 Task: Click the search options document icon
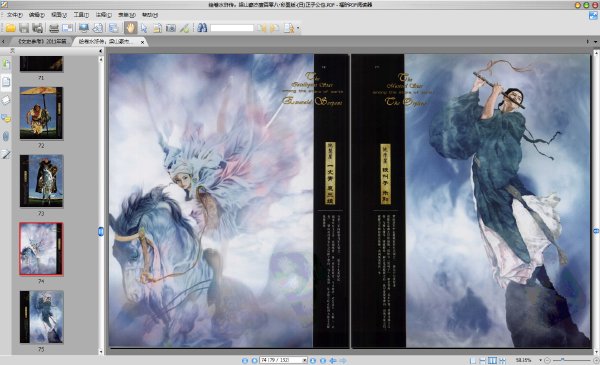pyautogui.click(x=289, y=28)
